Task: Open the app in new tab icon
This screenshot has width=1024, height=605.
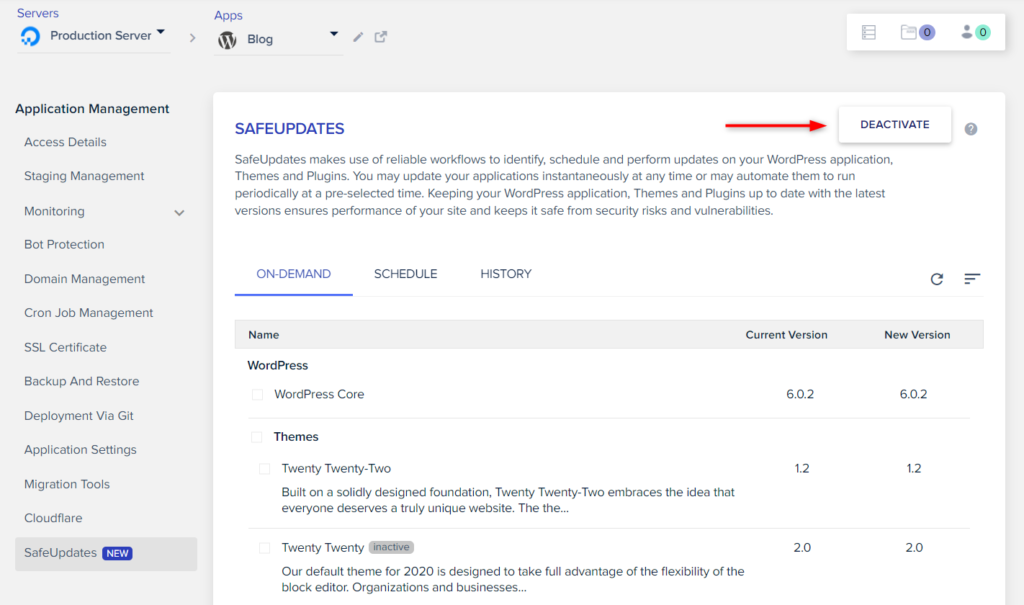Action: point(381,37)
